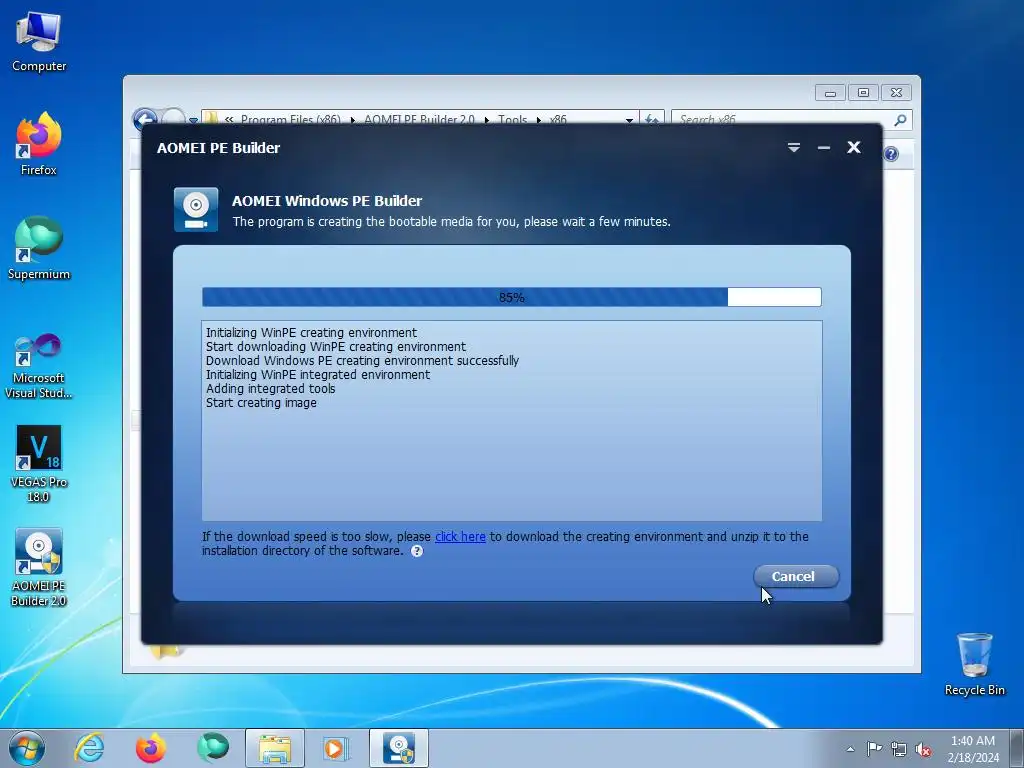Open Explorer help button

coord(891,154)
